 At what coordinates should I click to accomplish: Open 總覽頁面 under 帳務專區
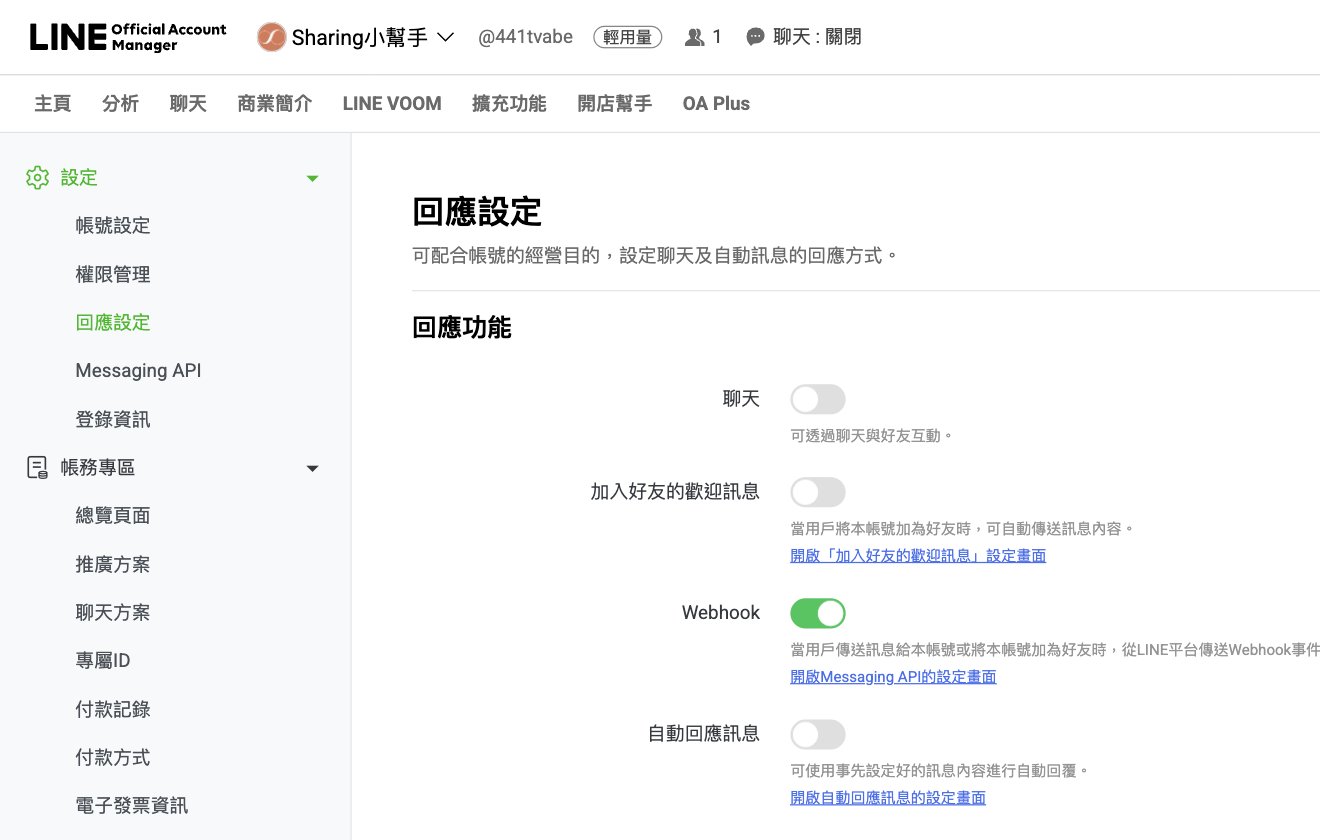pyautogui.click(x=113, y=516)
